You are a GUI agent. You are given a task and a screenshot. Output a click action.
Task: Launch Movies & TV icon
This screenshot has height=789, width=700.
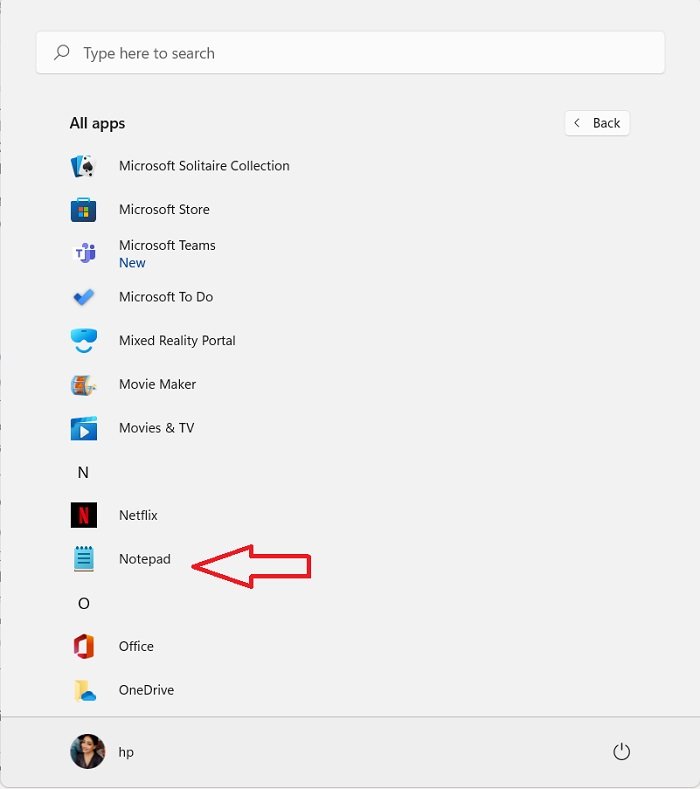tap(84, 429)
